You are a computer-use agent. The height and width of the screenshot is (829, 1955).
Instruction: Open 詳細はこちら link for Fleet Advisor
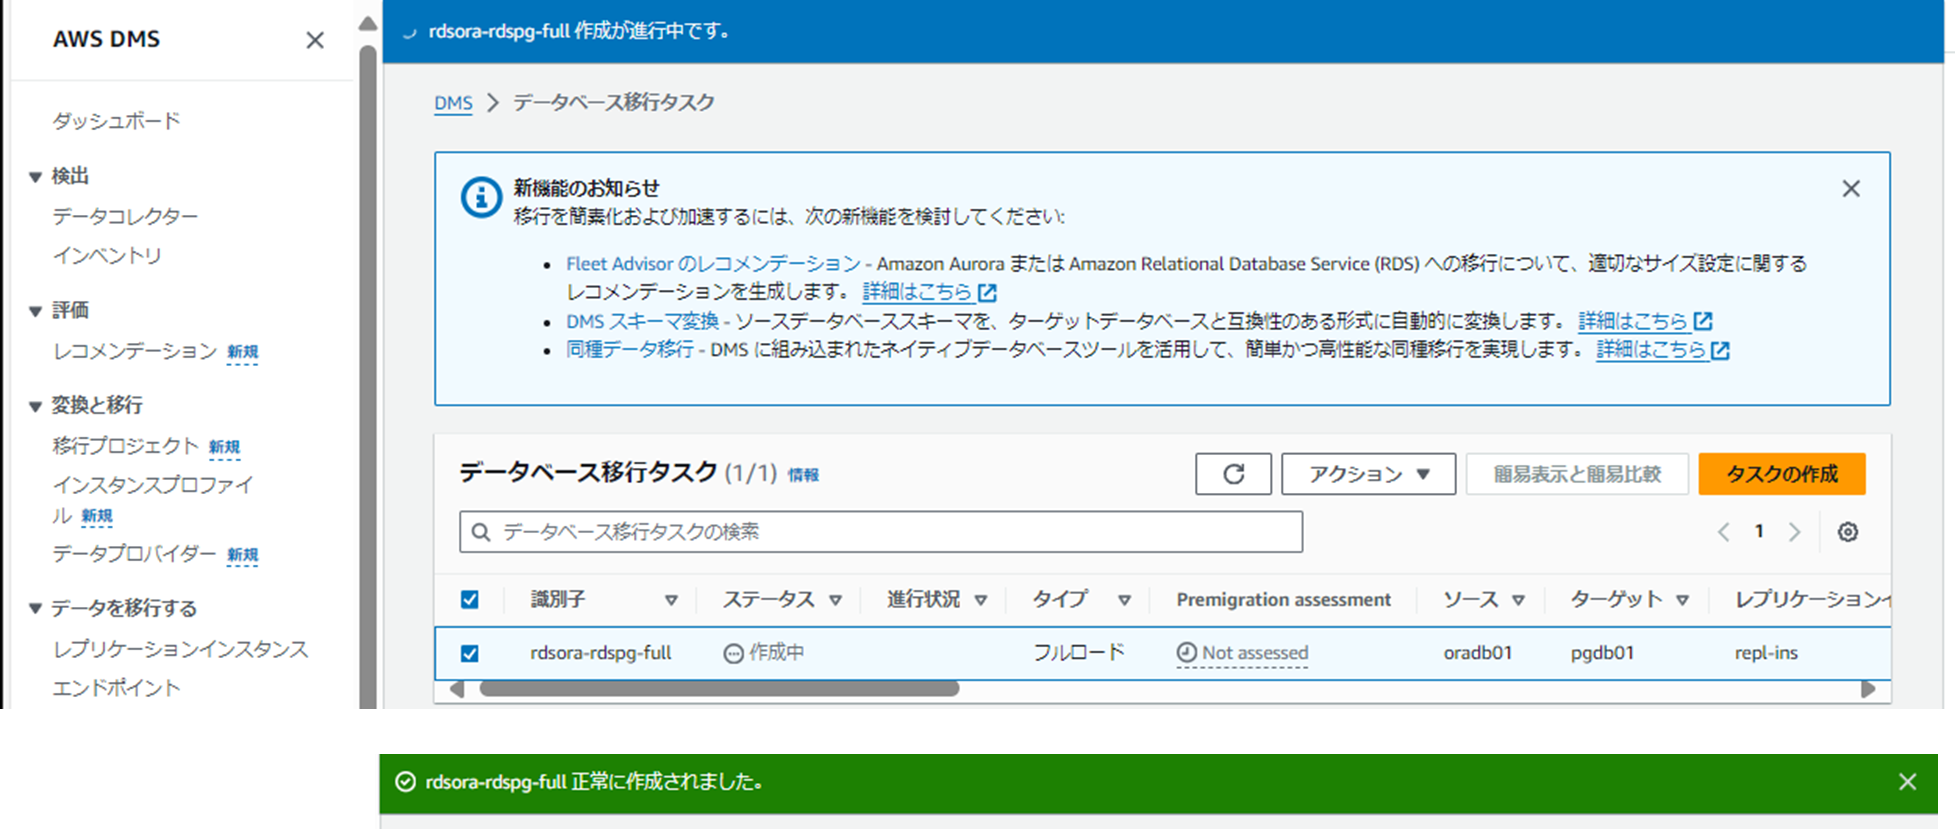click(929, 292)
